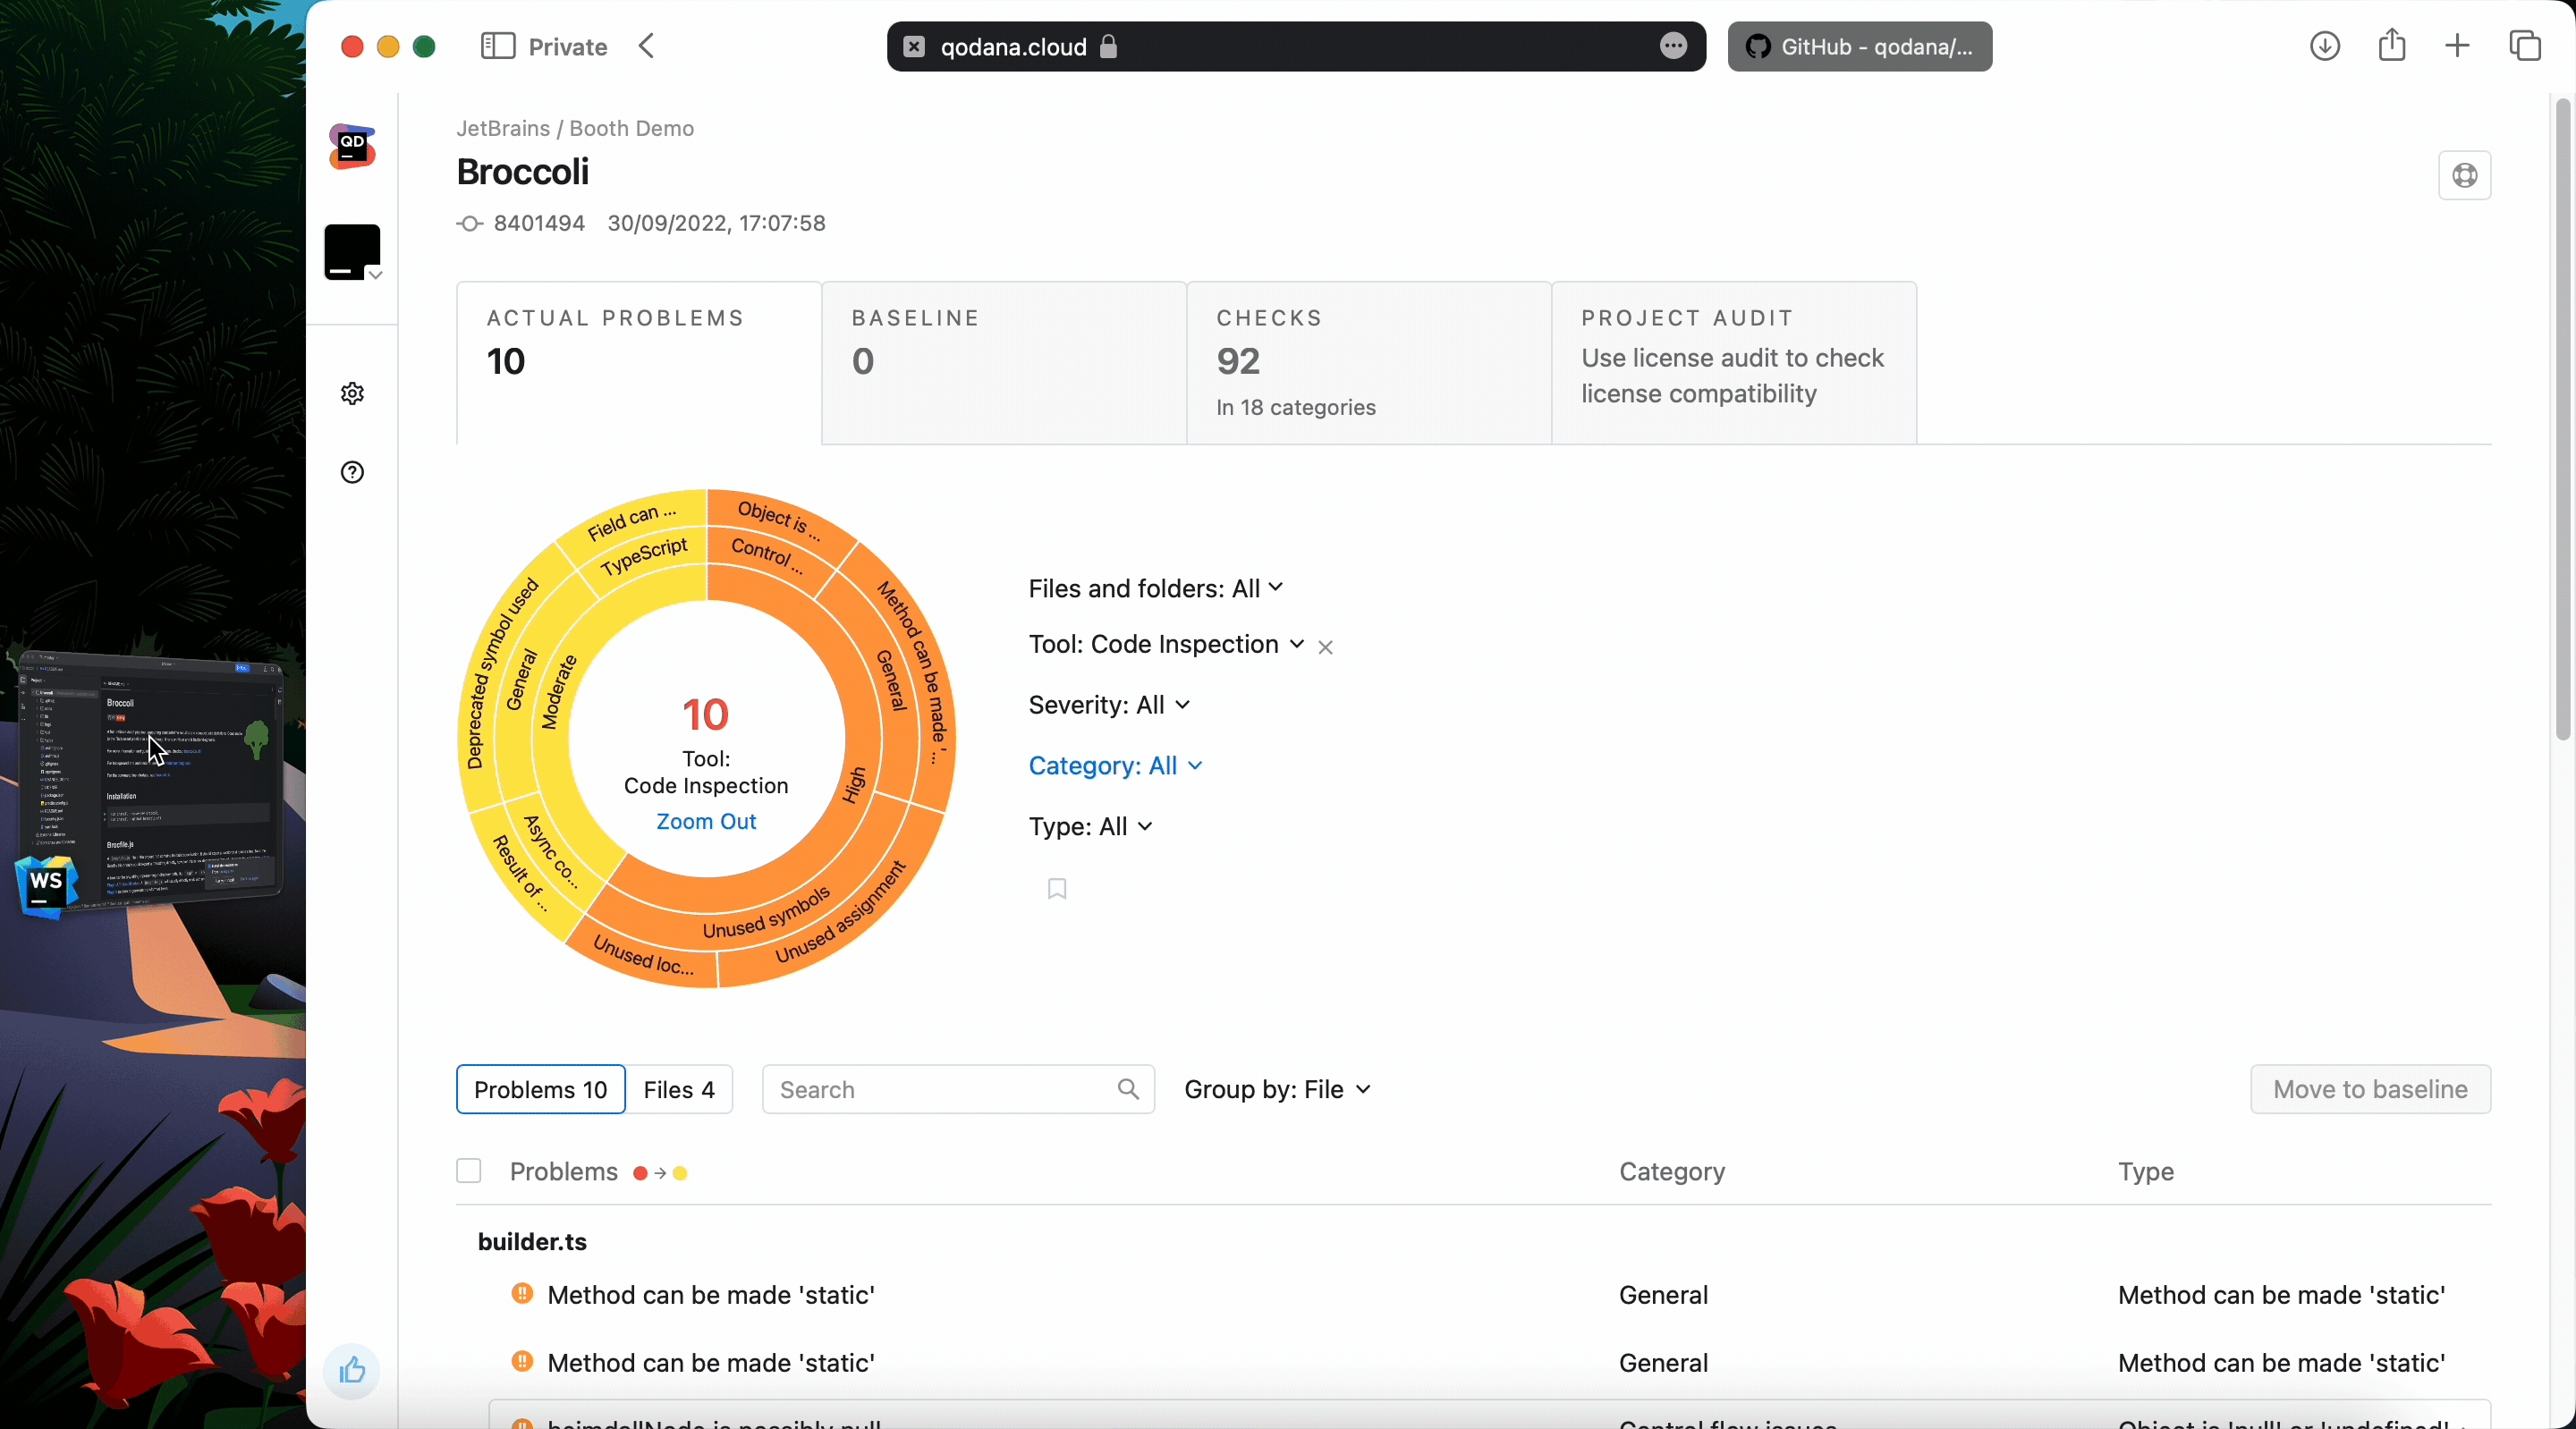This screenshot has width=2576, height=1429.
Task: Click the Qodana logo in the sidebar
Action: tap(352, 147)
